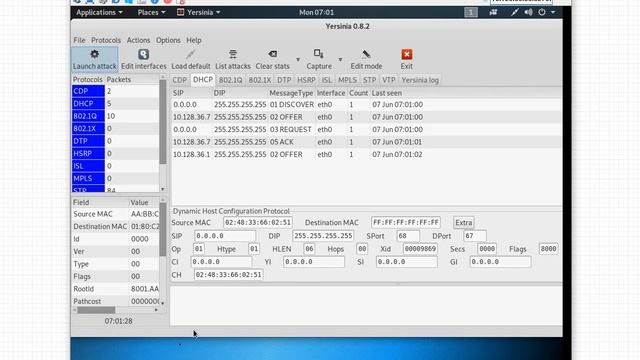Switch to the STP tab
Viewport: 640px width, 360px height.
[x=369, y=80]
